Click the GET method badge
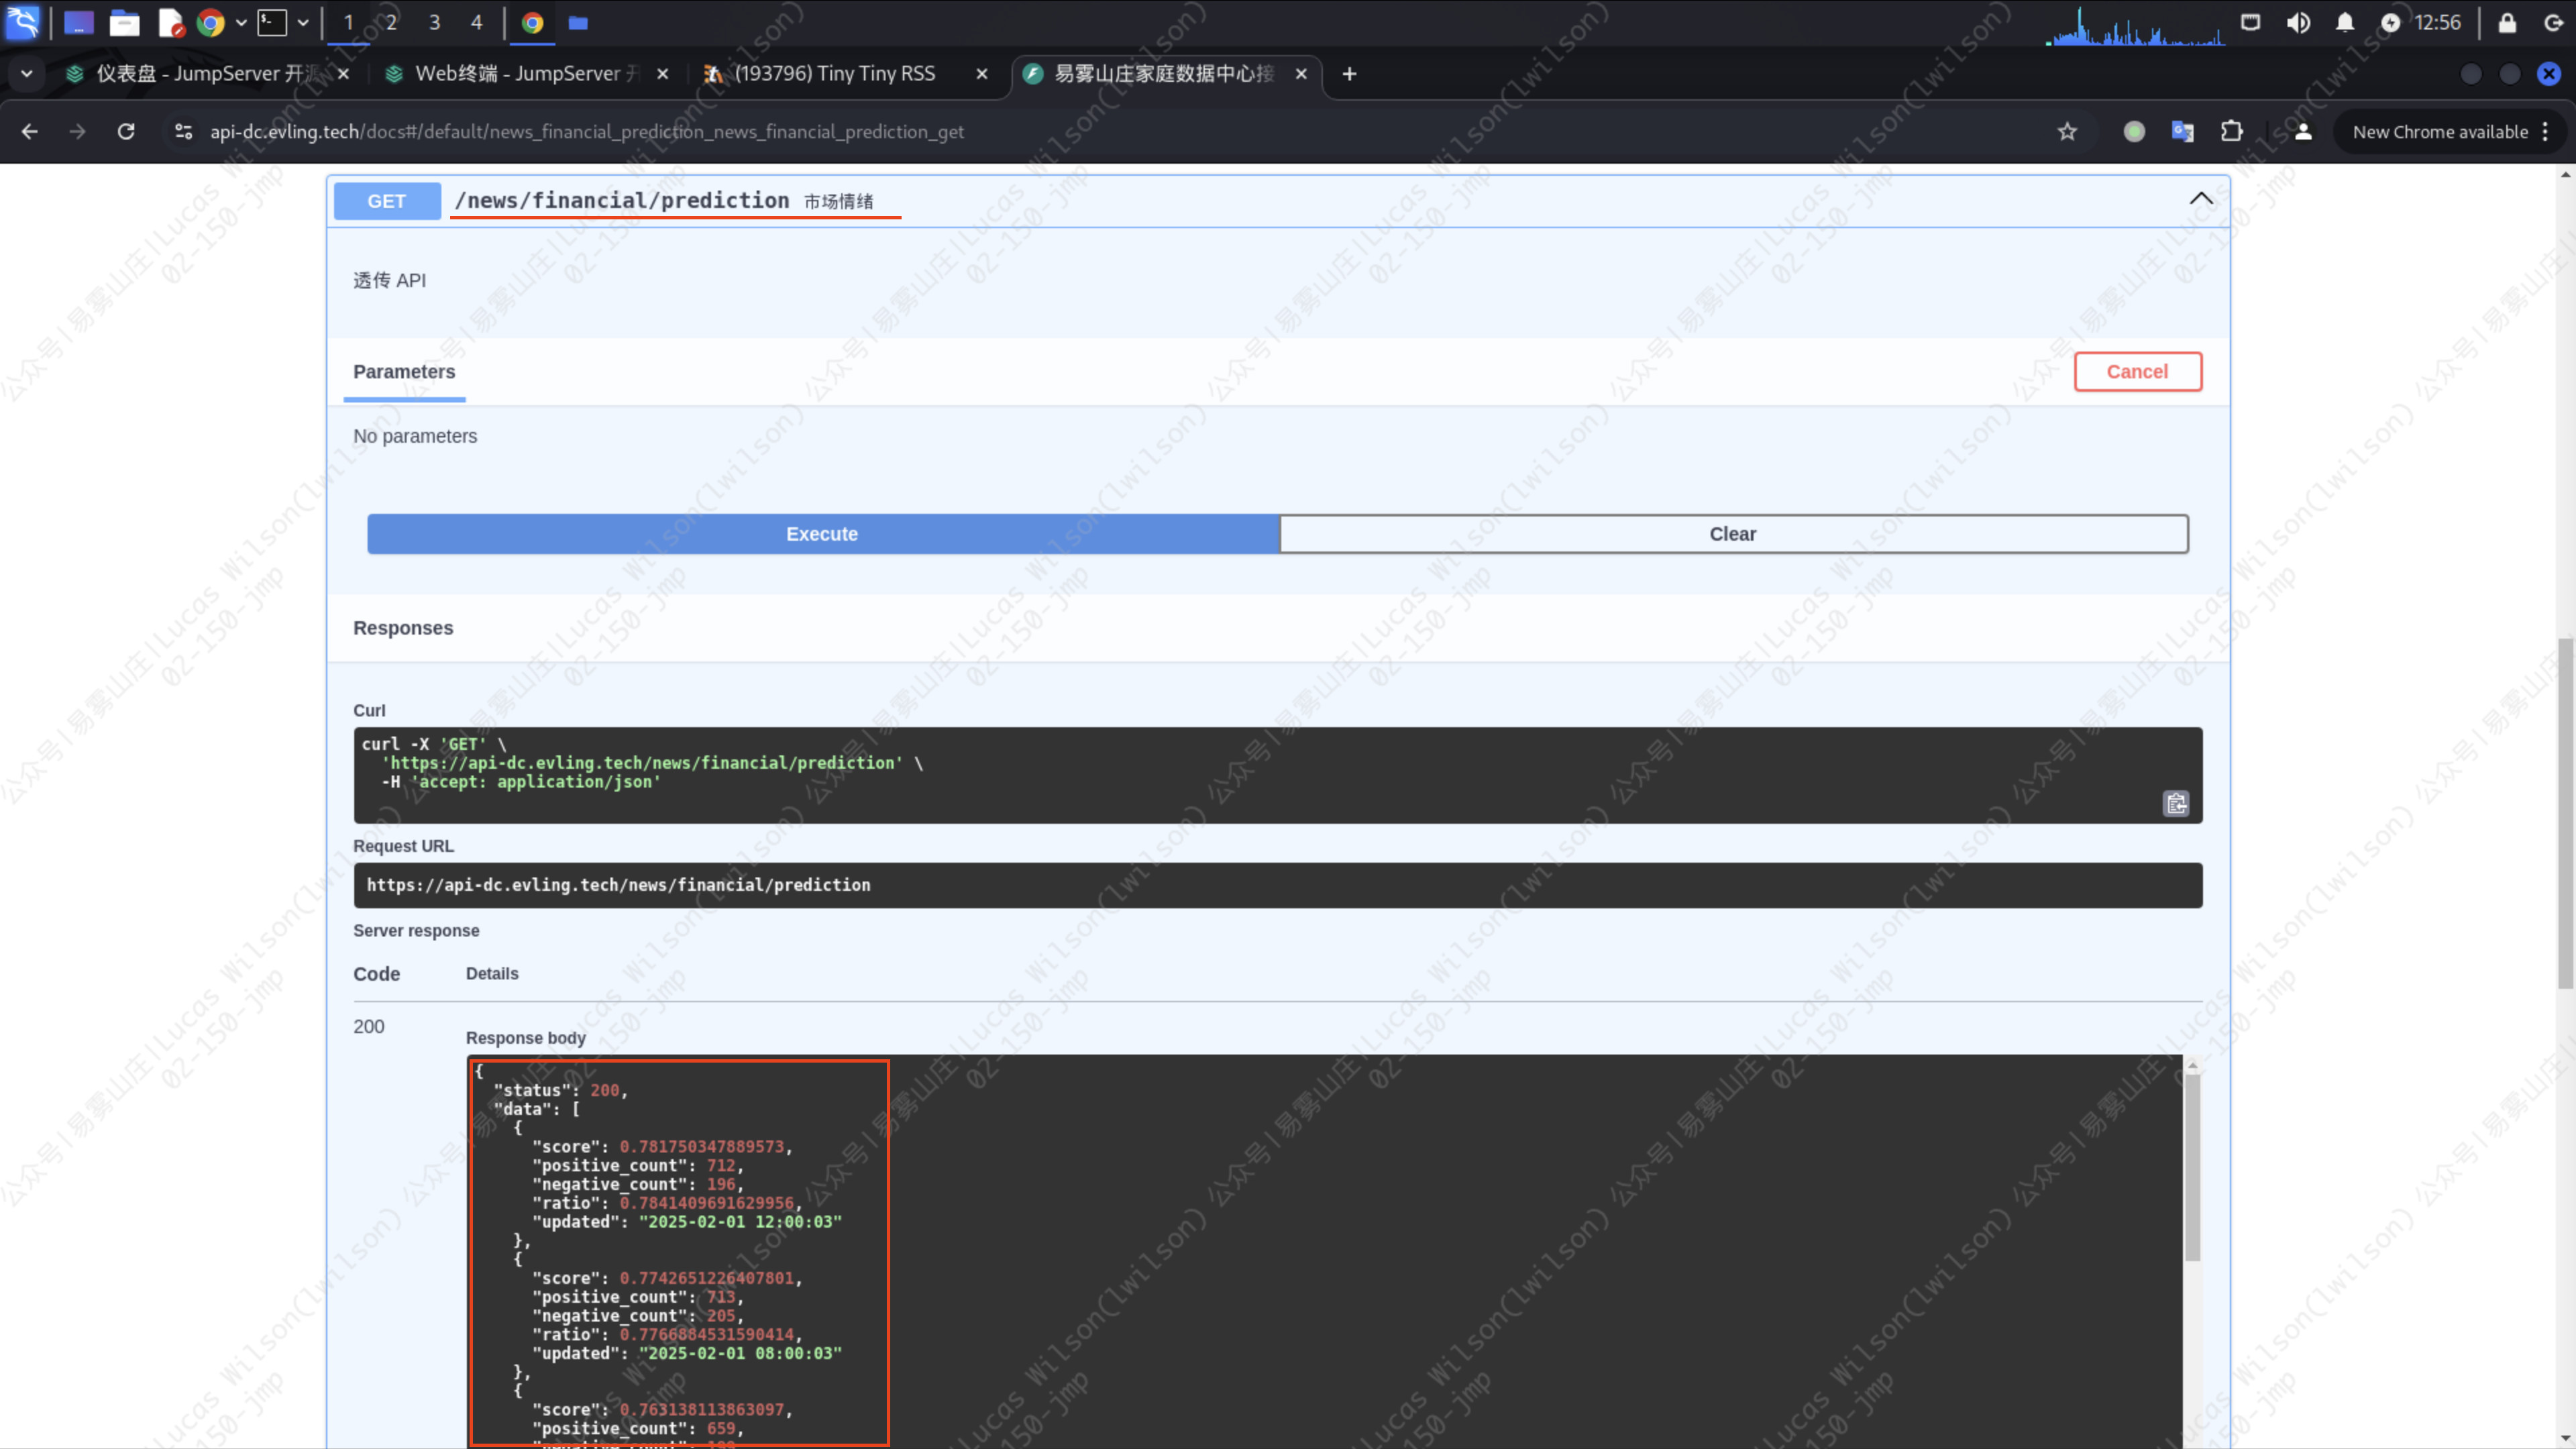2576x1449 pixels. 387,201
